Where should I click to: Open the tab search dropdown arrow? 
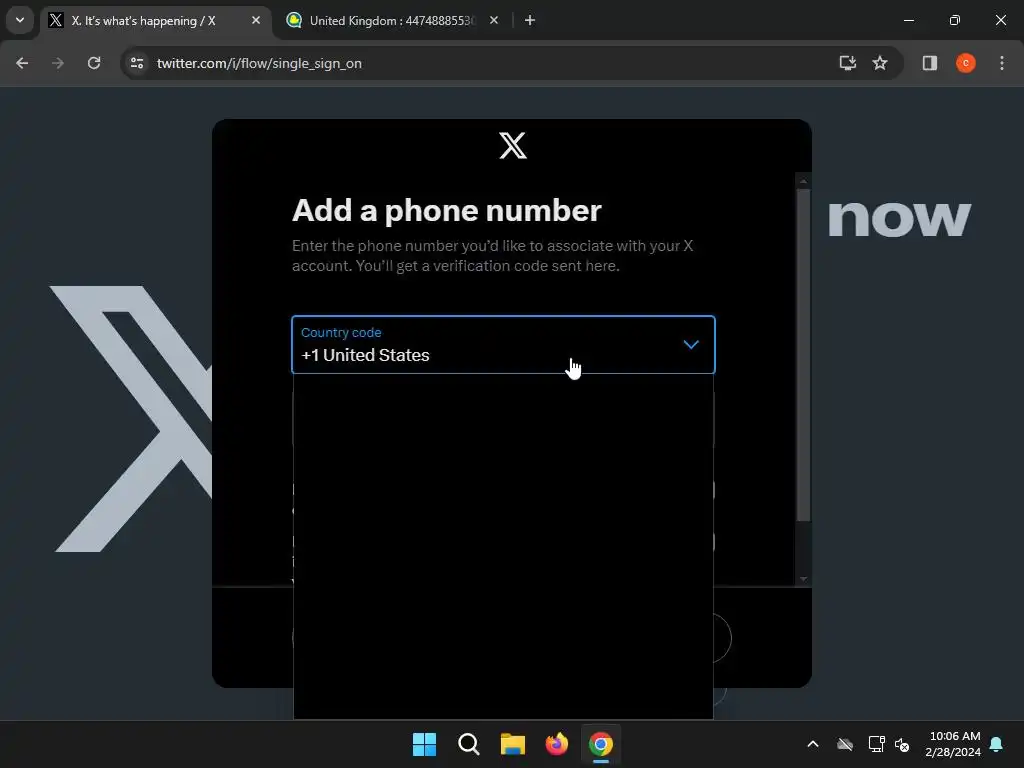(x=20, y=20)
